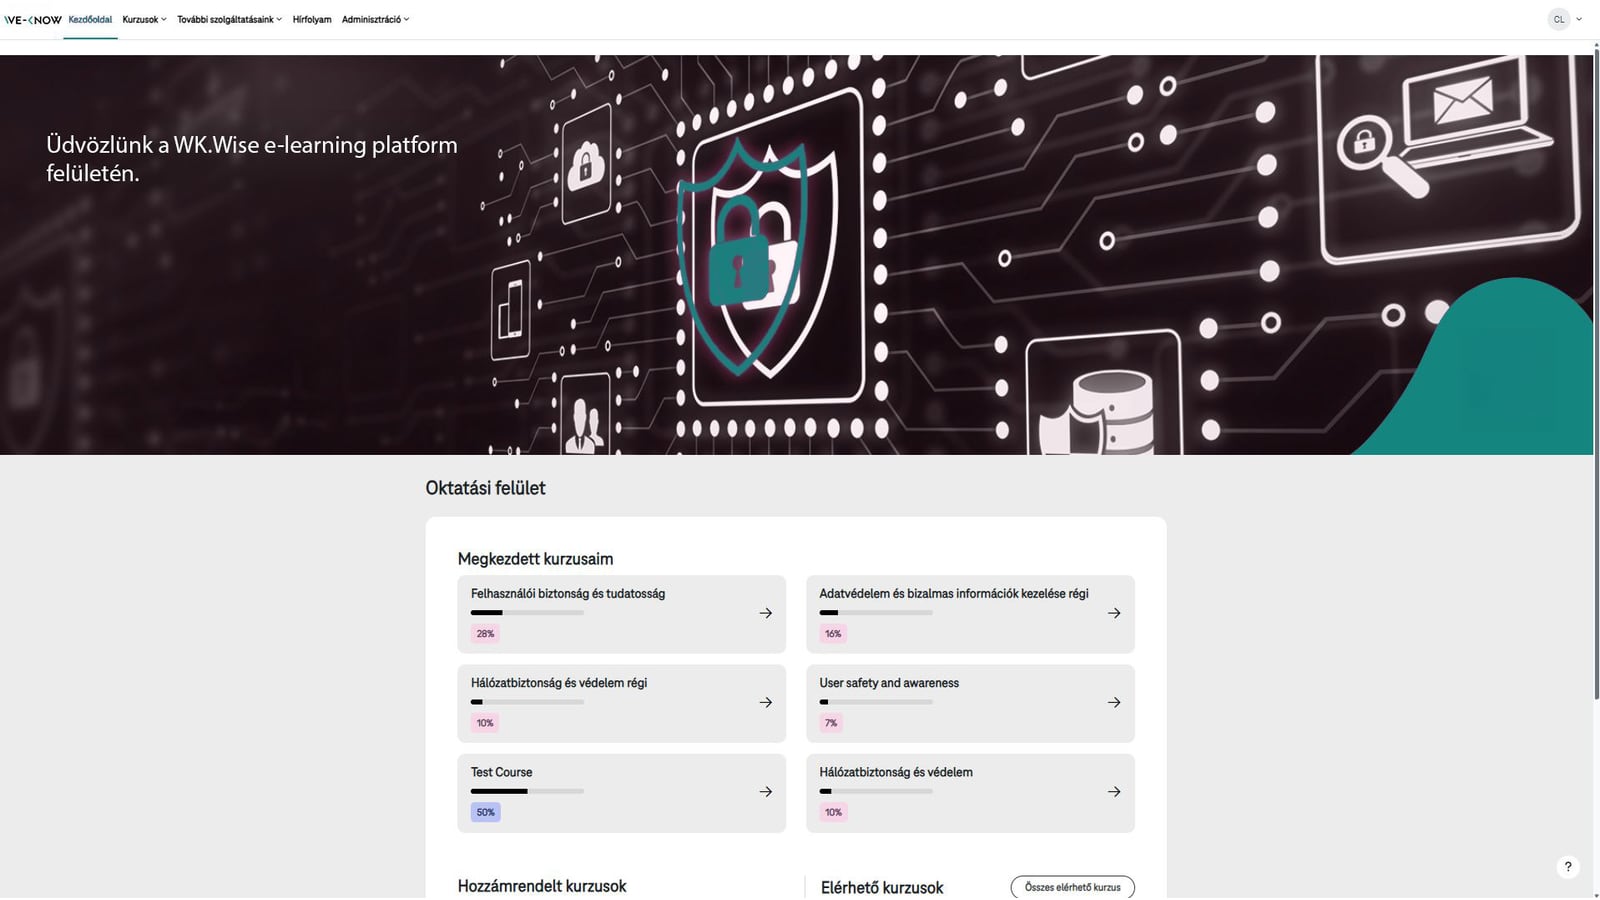The width and height of the screenshot is (1600, 900).
Task: Click Összes elérhető kurzus button
Action: 1072,887
